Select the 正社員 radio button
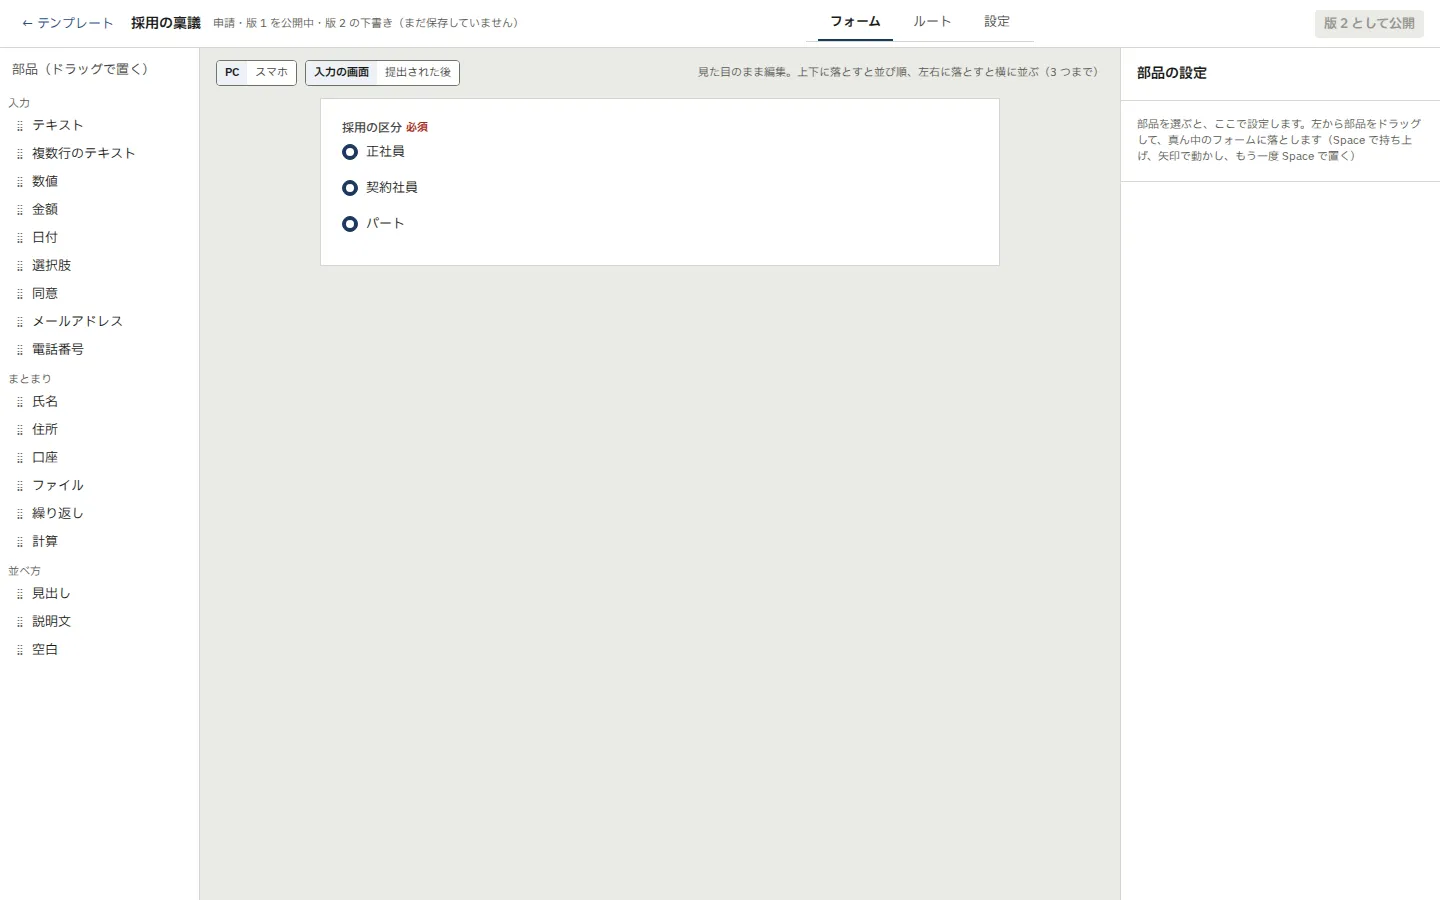Image resolution: width=1440 pixels, height=900 pixels. (350, 152)
